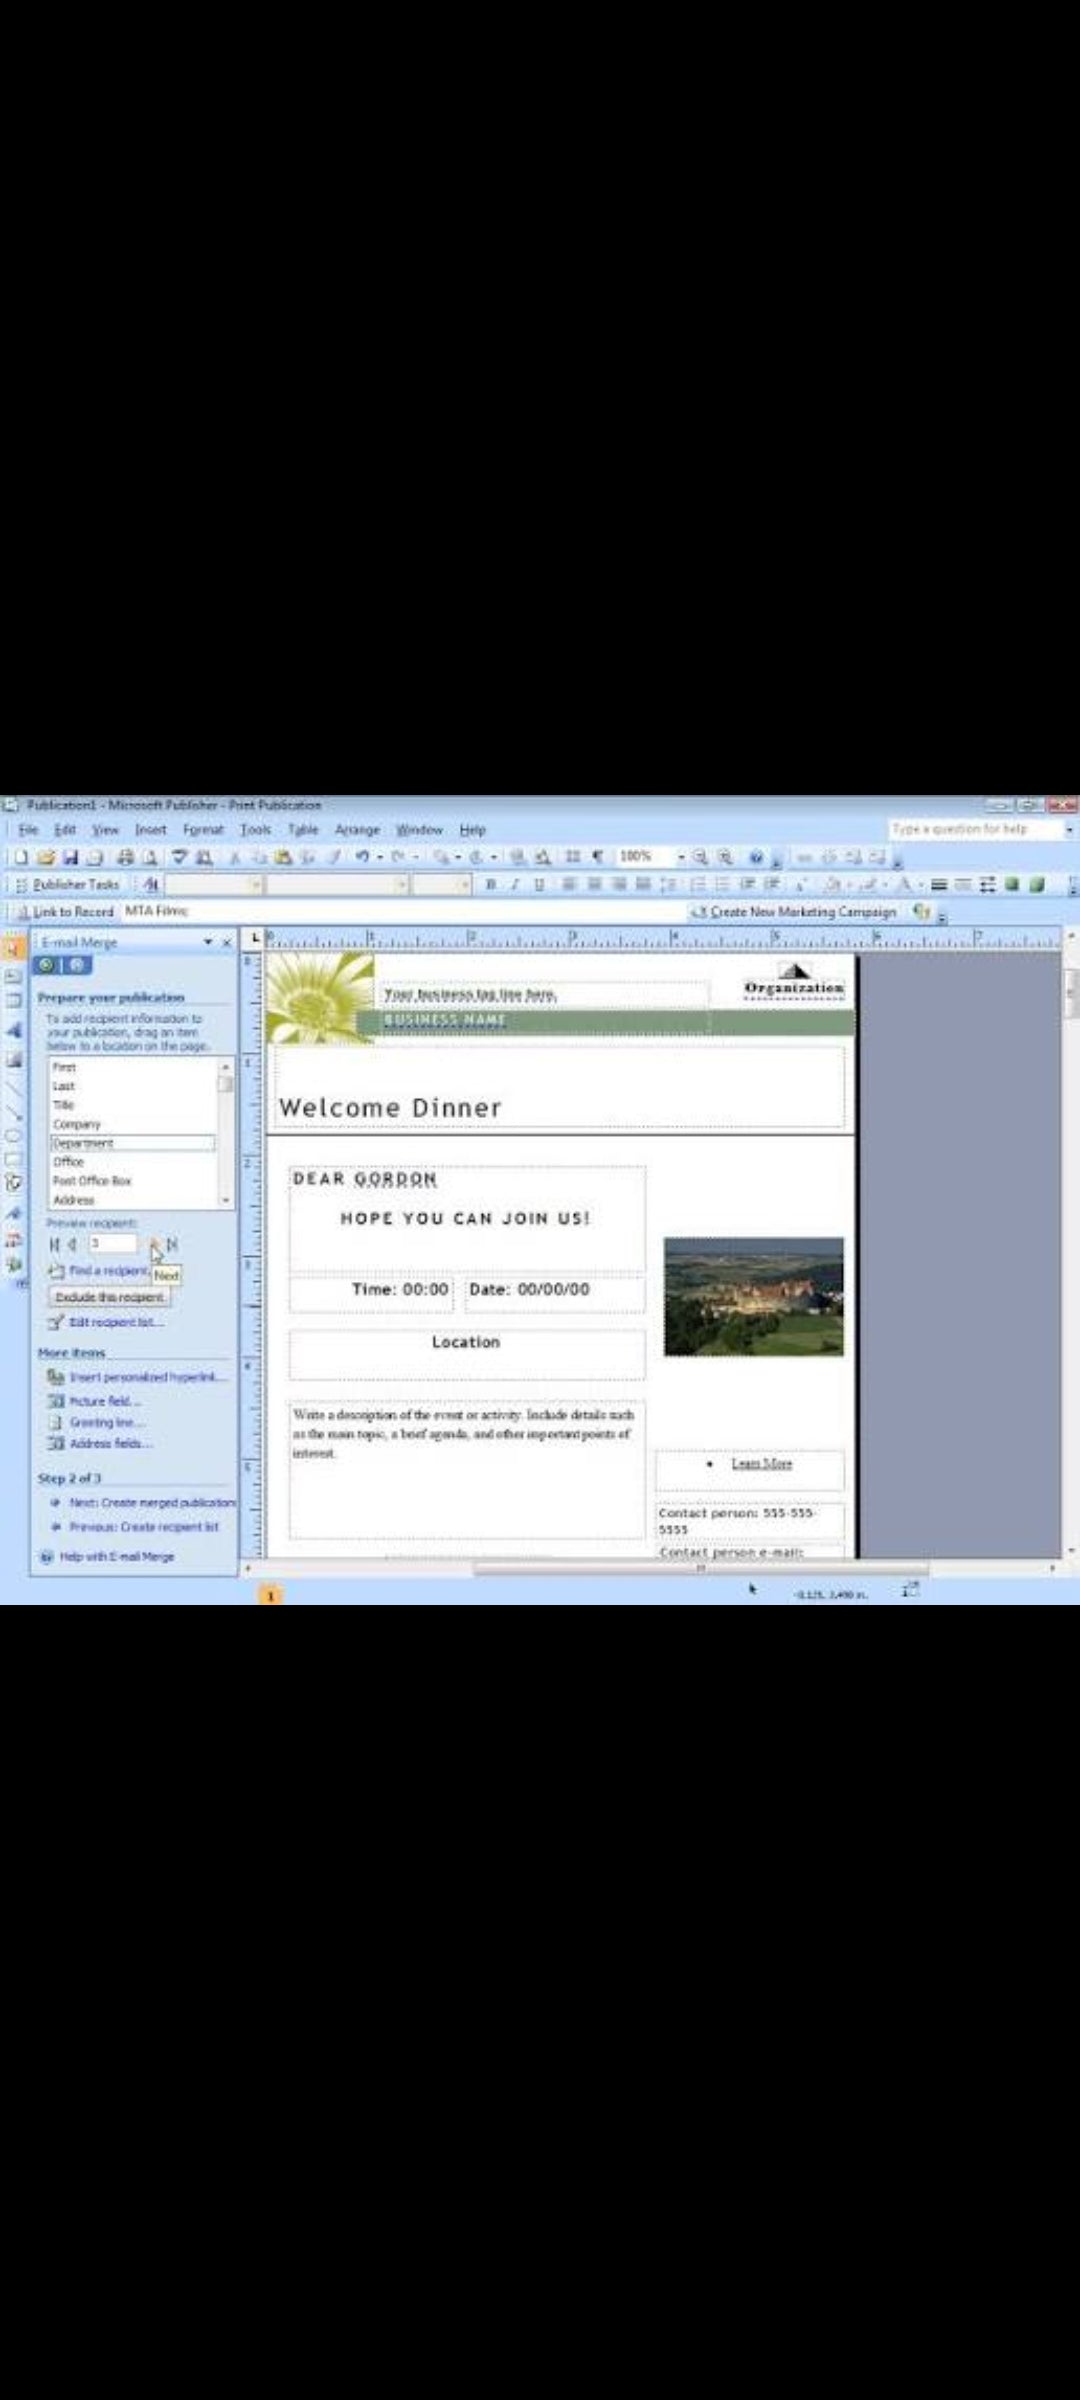Open the Type a question for help dropdown
The width and height of the screenshot is (1080, 2400).
point(1068,830)
